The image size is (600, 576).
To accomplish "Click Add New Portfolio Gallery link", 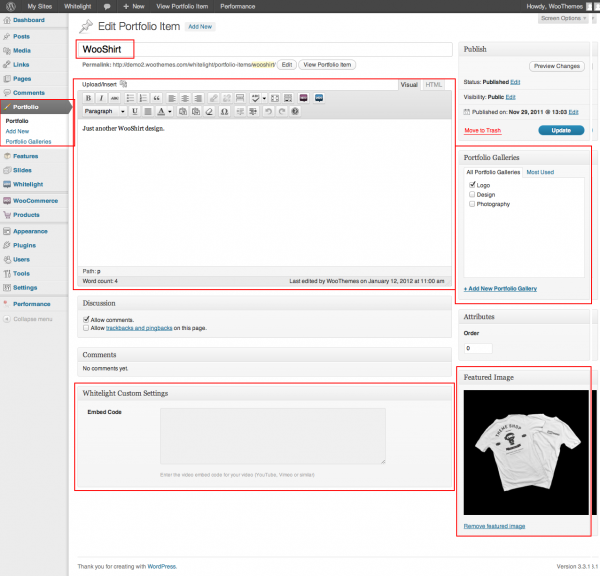I will [x=500, y=289].
